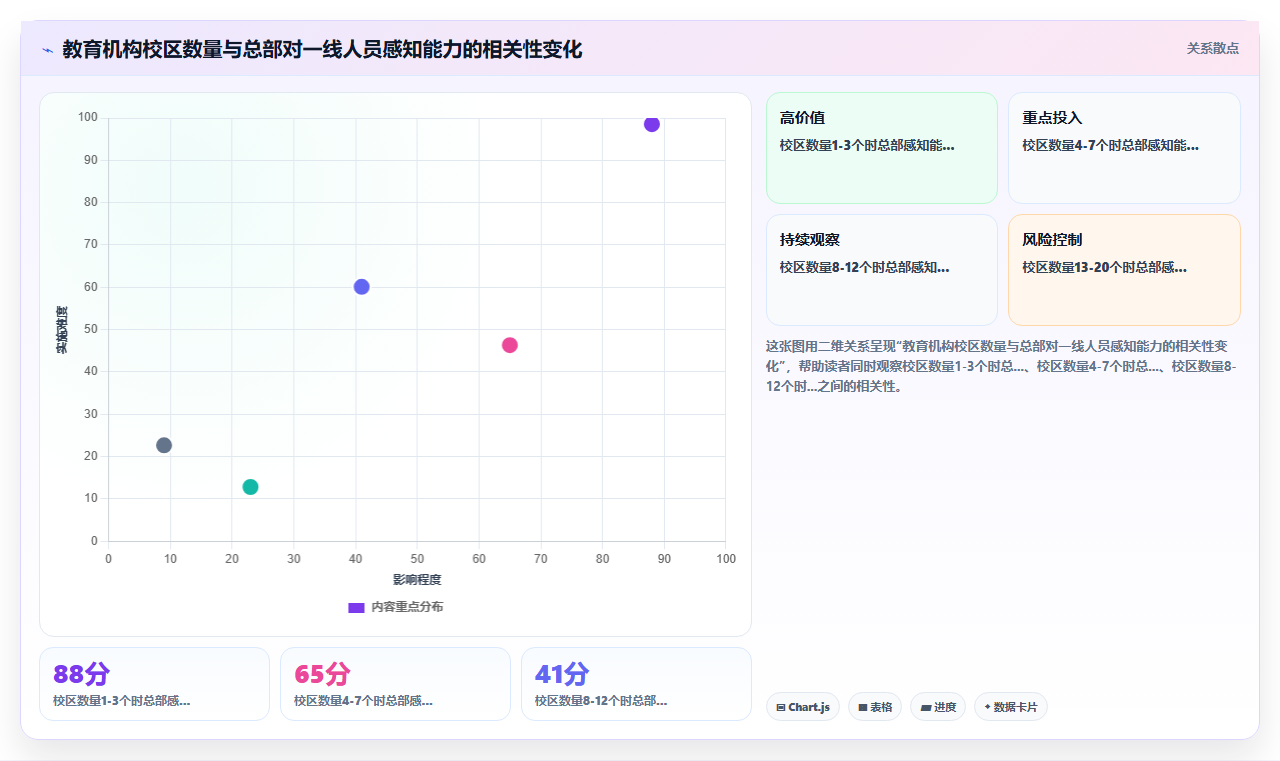Click the lightning icon beside the title
The height and width of the screenshot is (761, 1280).
47,50
